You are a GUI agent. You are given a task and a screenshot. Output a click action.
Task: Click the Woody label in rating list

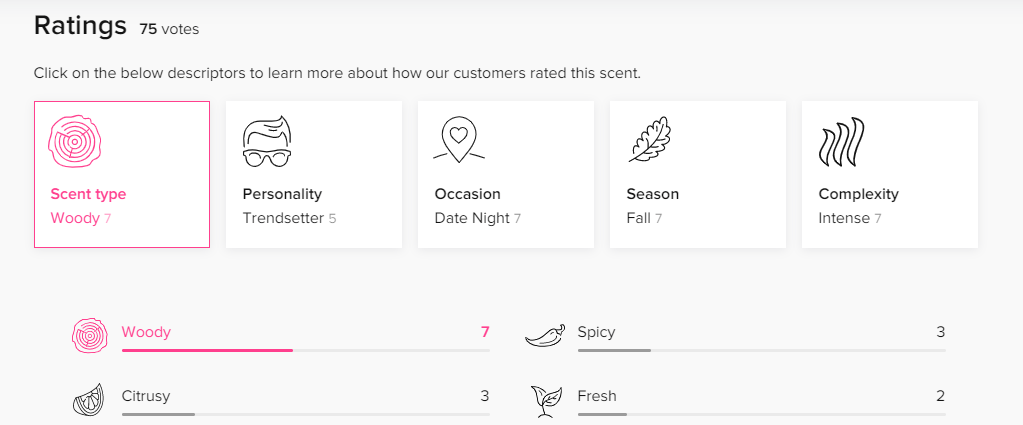point(146,332)
